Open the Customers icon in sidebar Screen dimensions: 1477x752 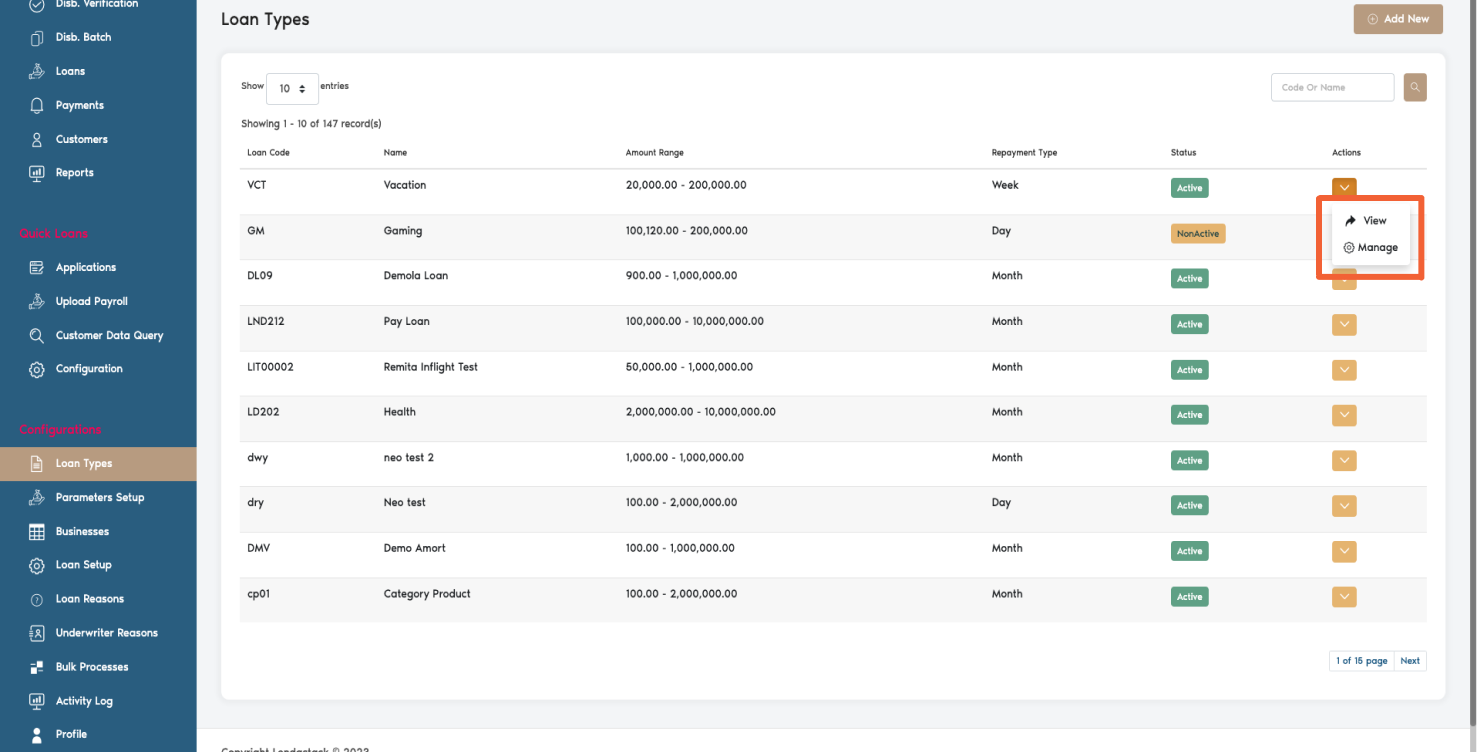[36, 138]
